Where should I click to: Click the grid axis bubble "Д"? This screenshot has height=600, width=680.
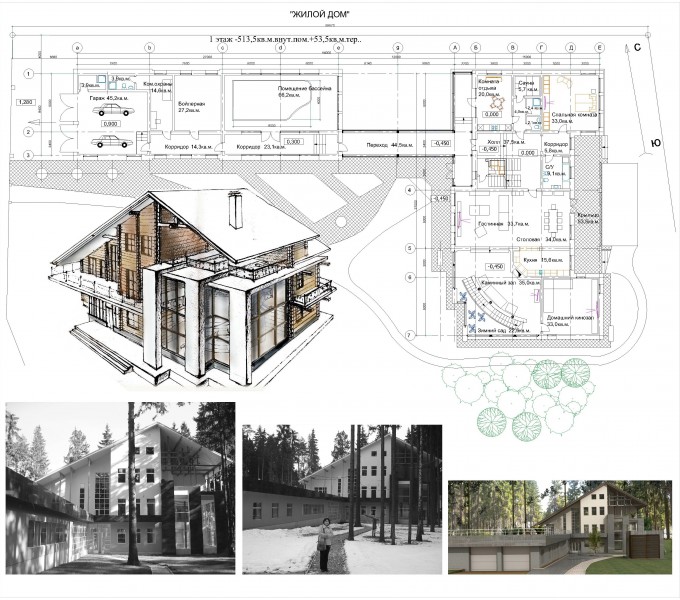tap(572, 48)
